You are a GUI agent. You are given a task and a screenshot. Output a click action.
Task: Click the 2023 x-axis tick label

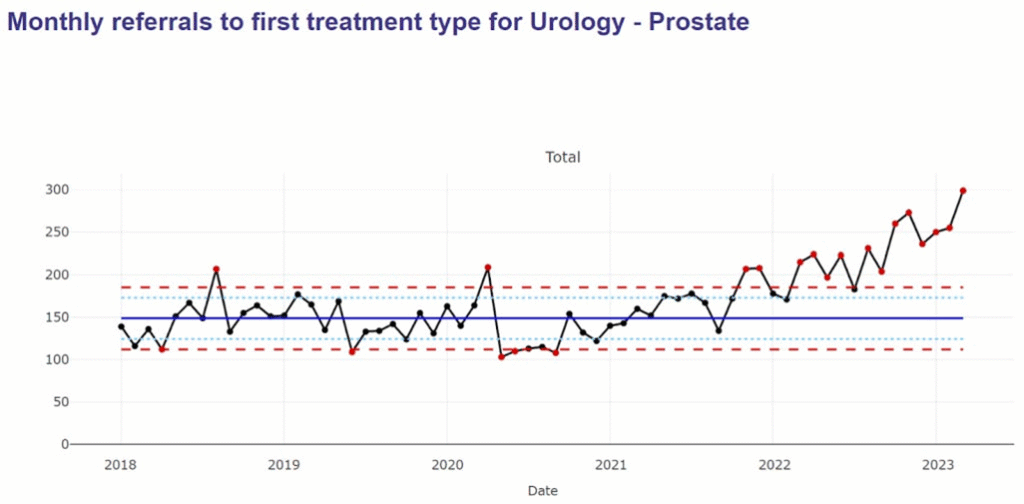coord(936,464)
